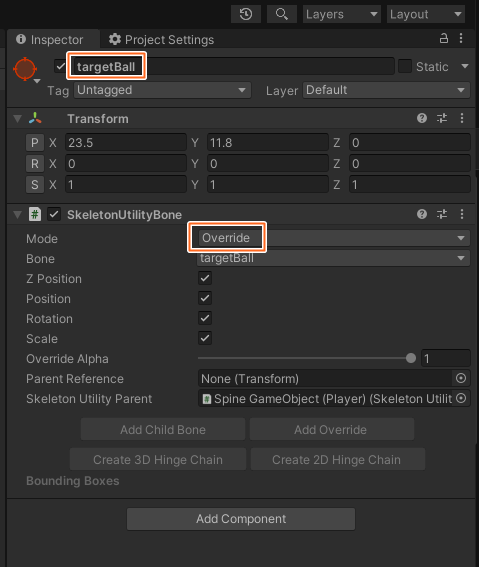Image resolution: width=479 pixels, height=567 pixels.
Task: Open Transform presets slider icon
Action: (442, 118)
